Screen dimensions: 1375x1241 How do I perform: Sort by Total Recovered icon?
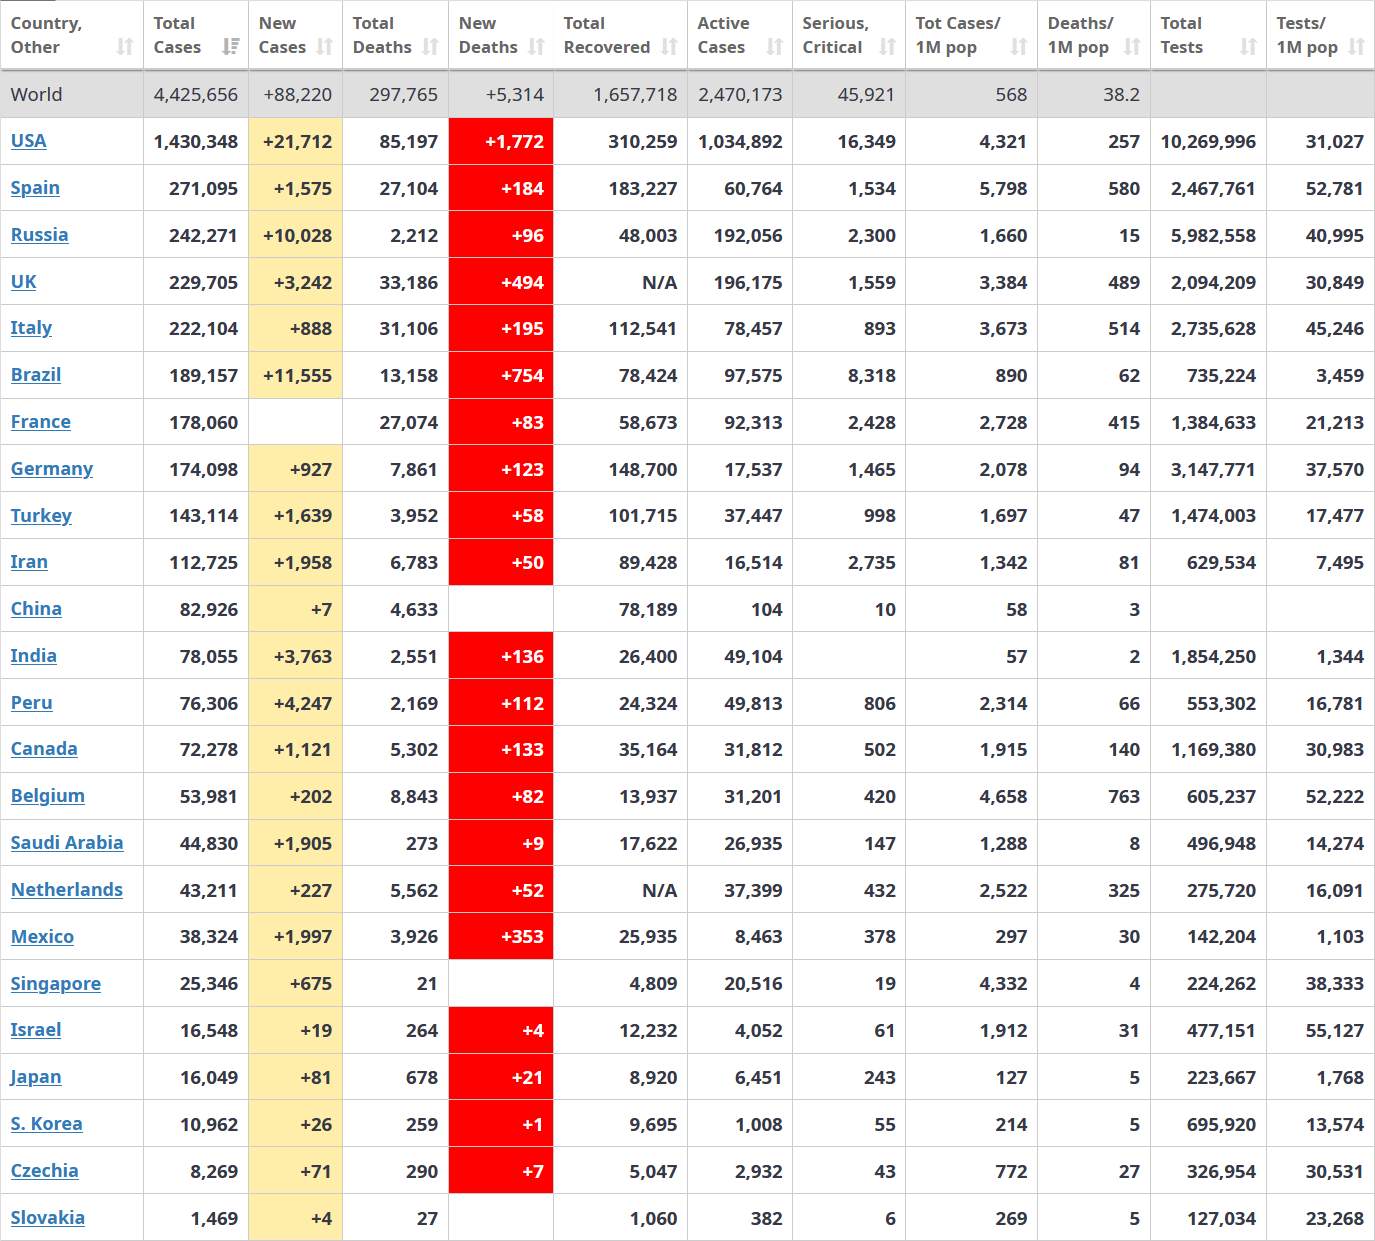670,47
